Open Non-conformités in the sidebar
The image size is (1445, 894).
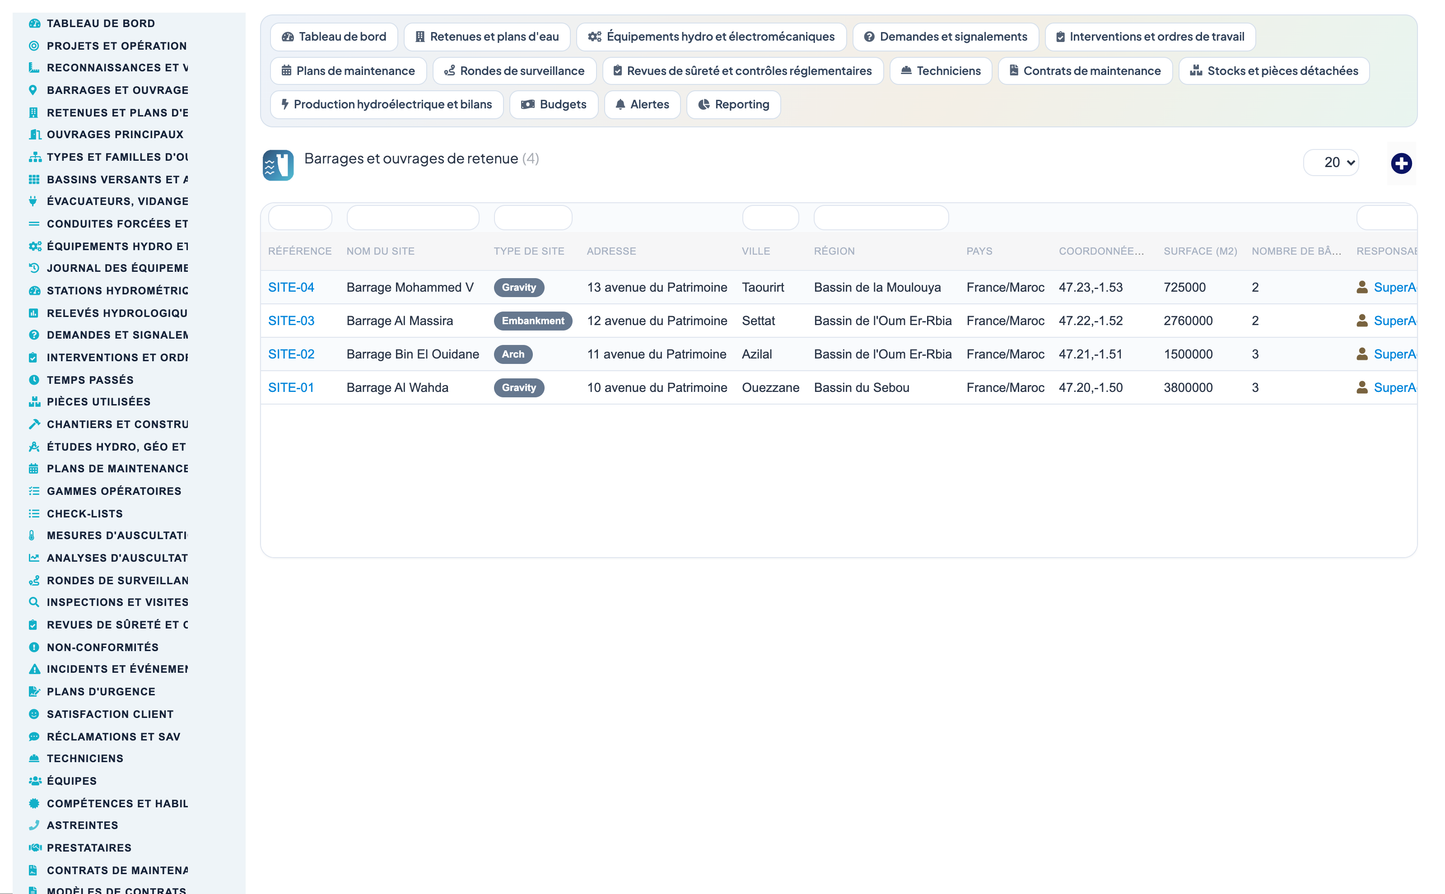(102, 648)
